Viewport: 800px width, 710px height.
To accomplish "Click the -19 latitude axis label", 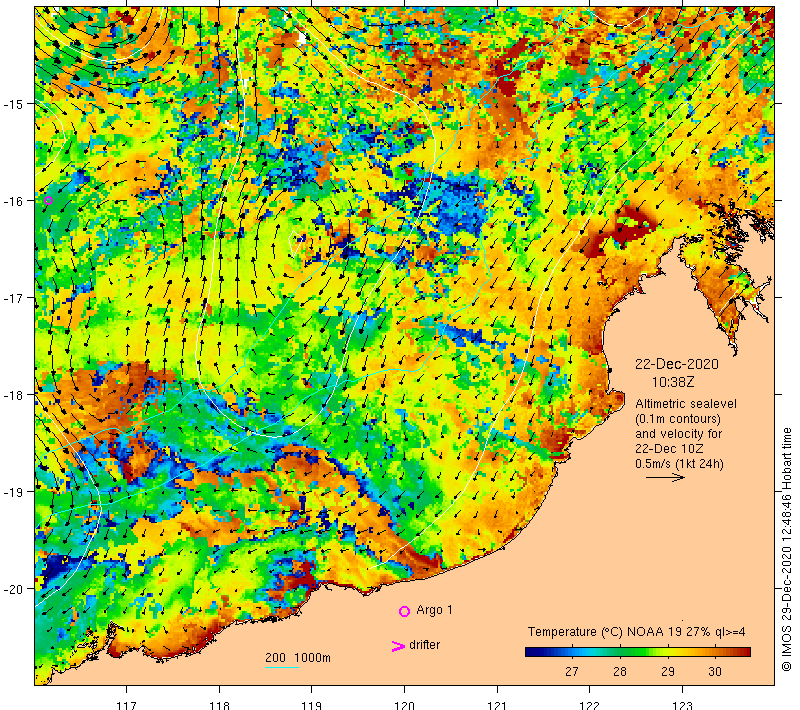I will point(13,492).
